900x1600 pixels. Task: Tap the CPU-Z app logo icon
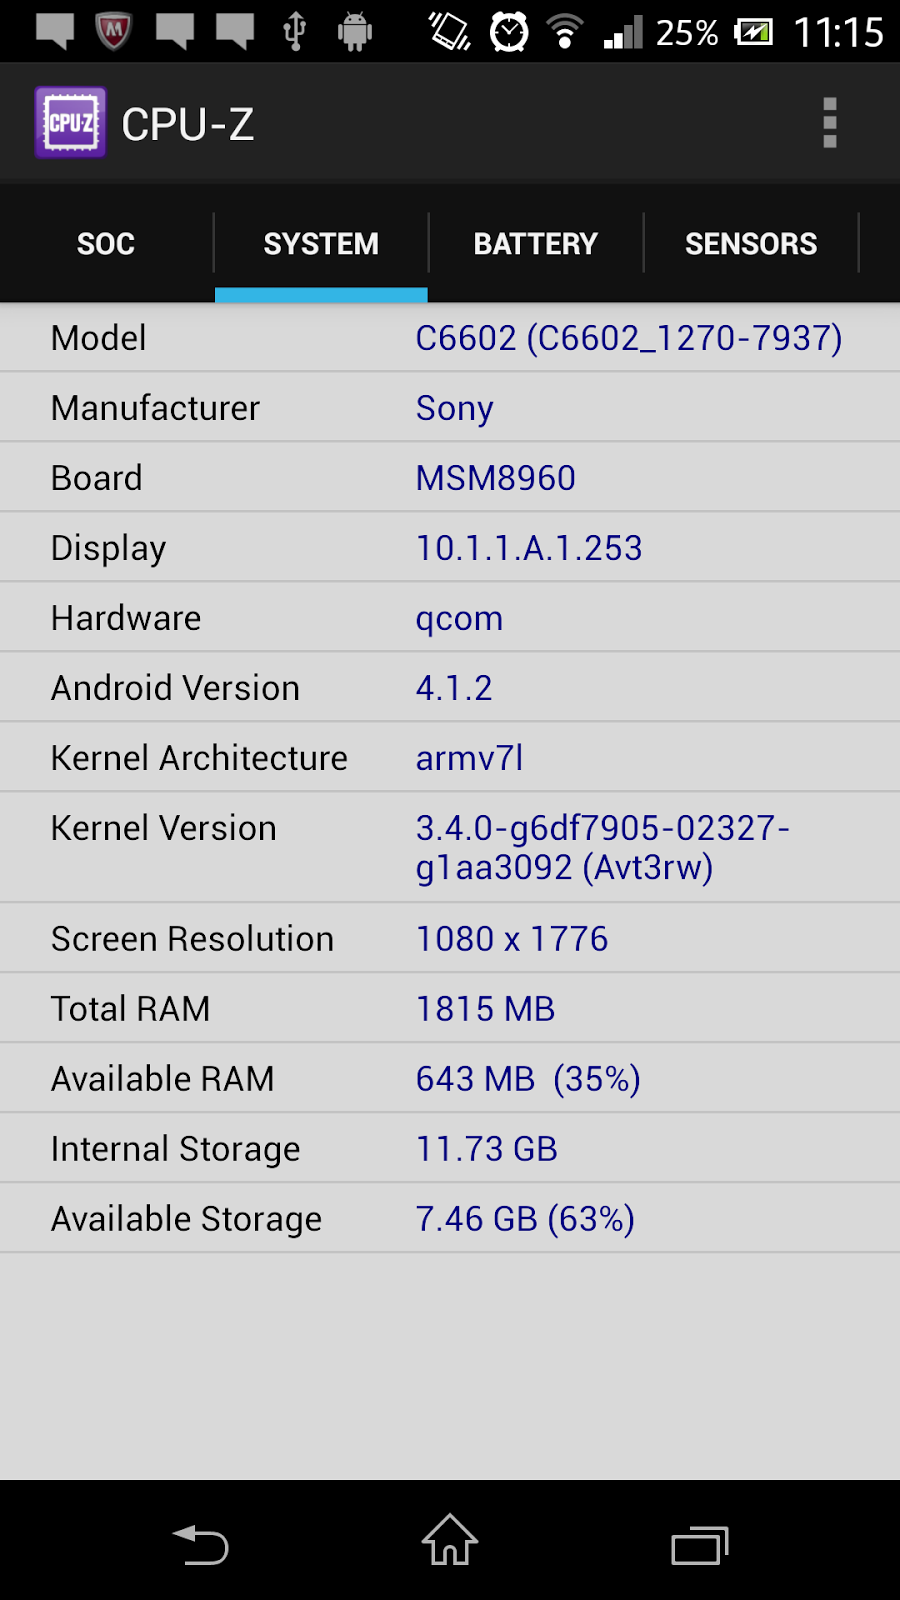70,123
